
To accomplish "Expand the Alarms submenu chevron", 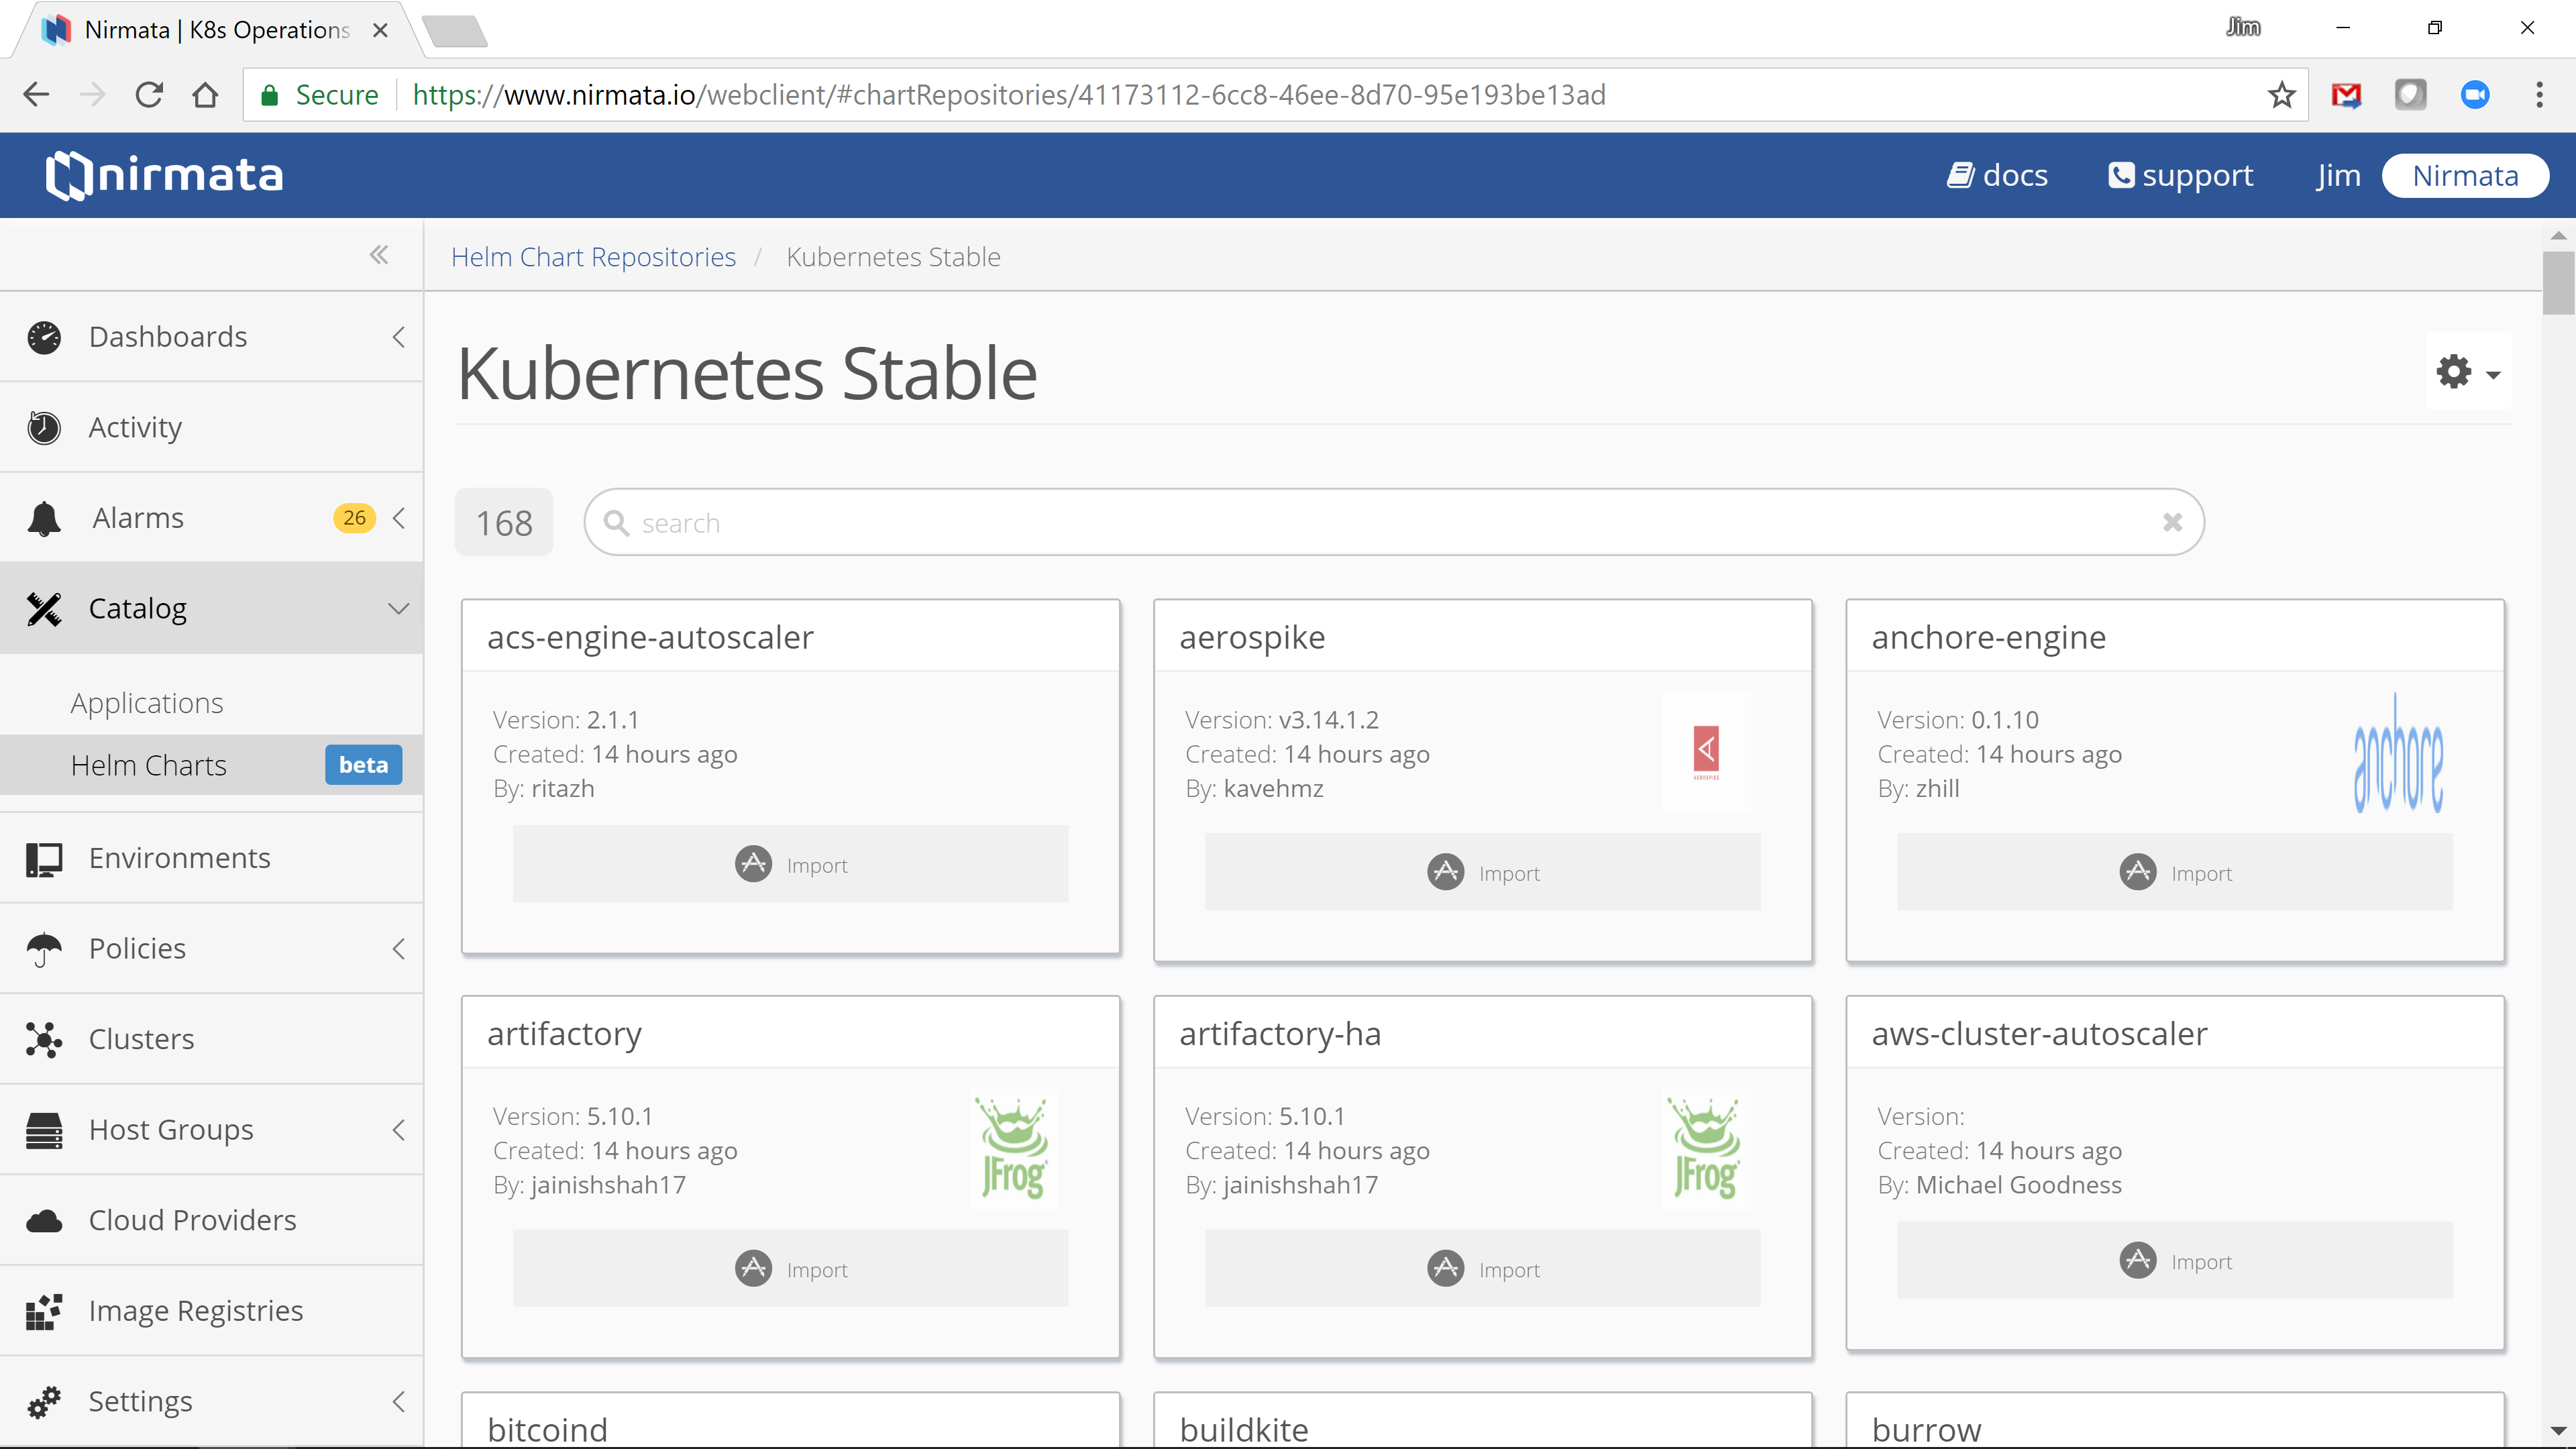I will tap(399, 518).
